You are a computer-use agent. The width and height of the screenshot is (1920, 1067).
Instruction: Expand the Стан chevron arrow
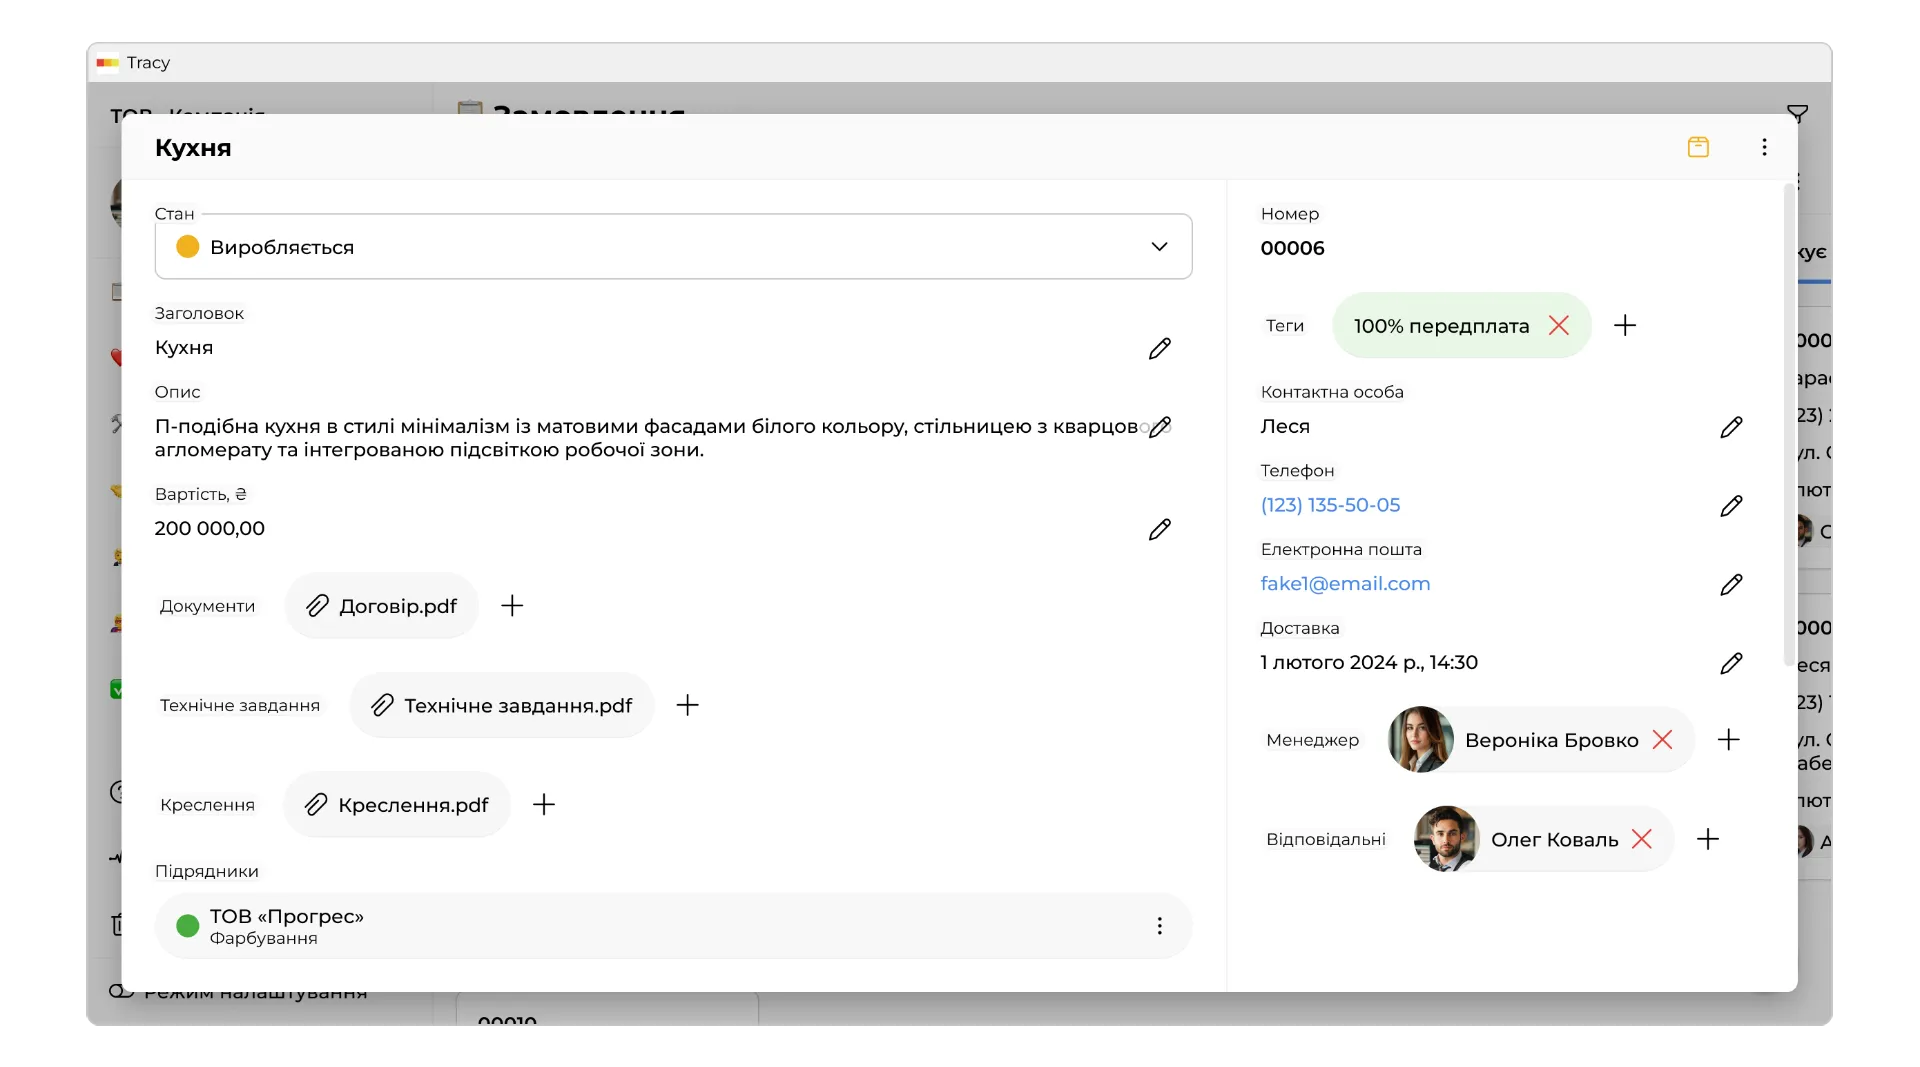point(1159,247)
